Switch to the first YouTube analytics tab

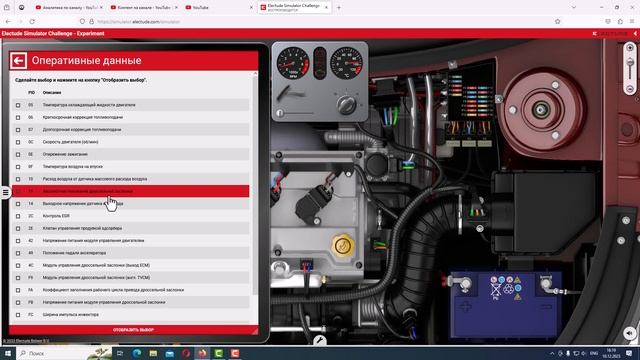(69, 7)
